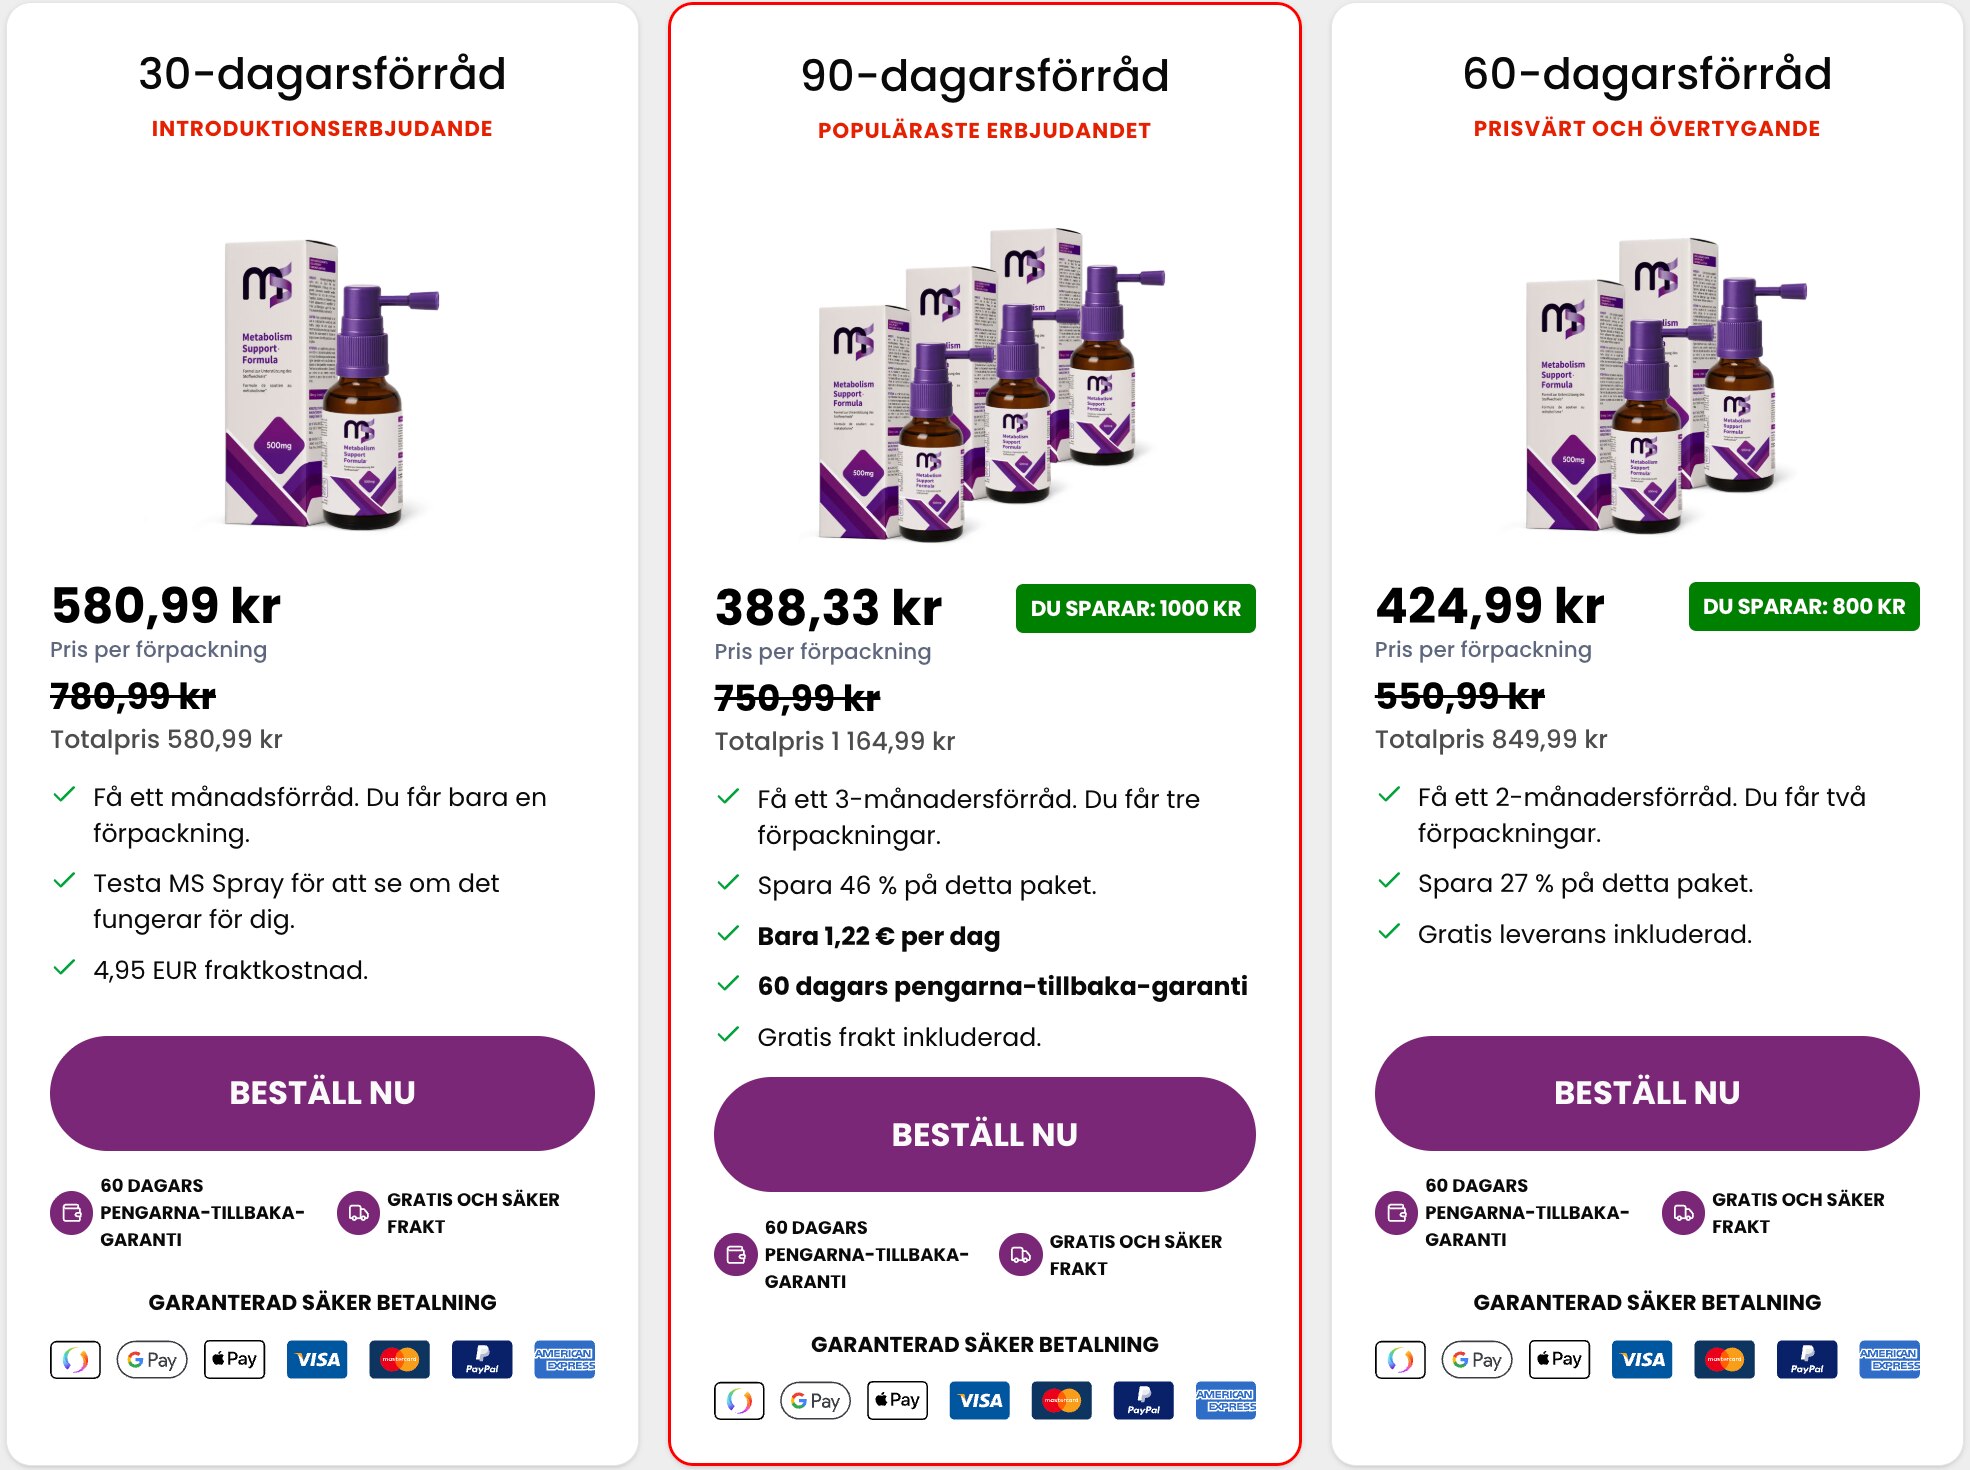Click the 'DU SPARAR: 800 KR' green badge
The width and height of the screenshot is (1970, 1470).
1803,605
